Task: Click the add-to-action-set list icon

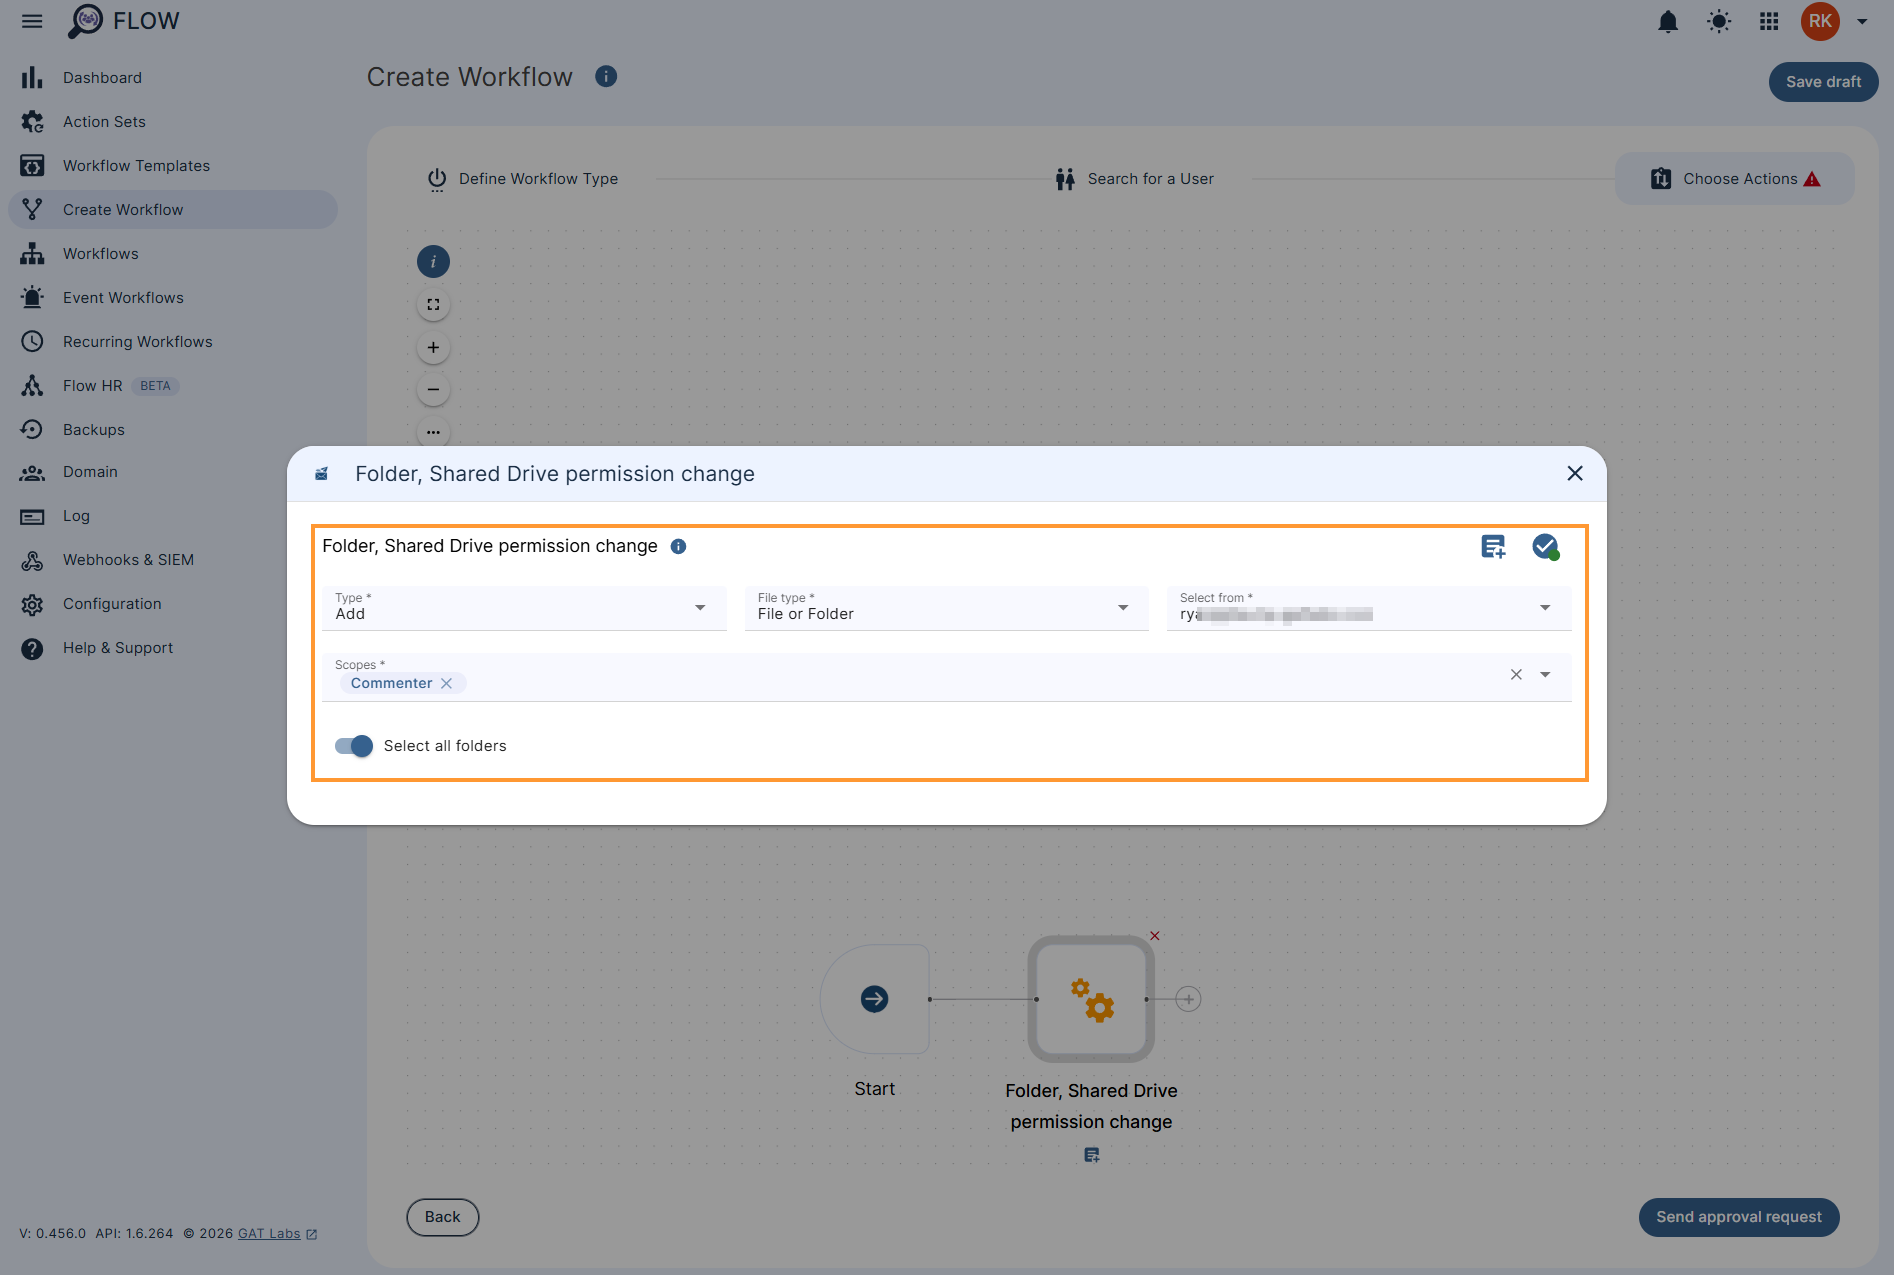Action: point(1493,547)
